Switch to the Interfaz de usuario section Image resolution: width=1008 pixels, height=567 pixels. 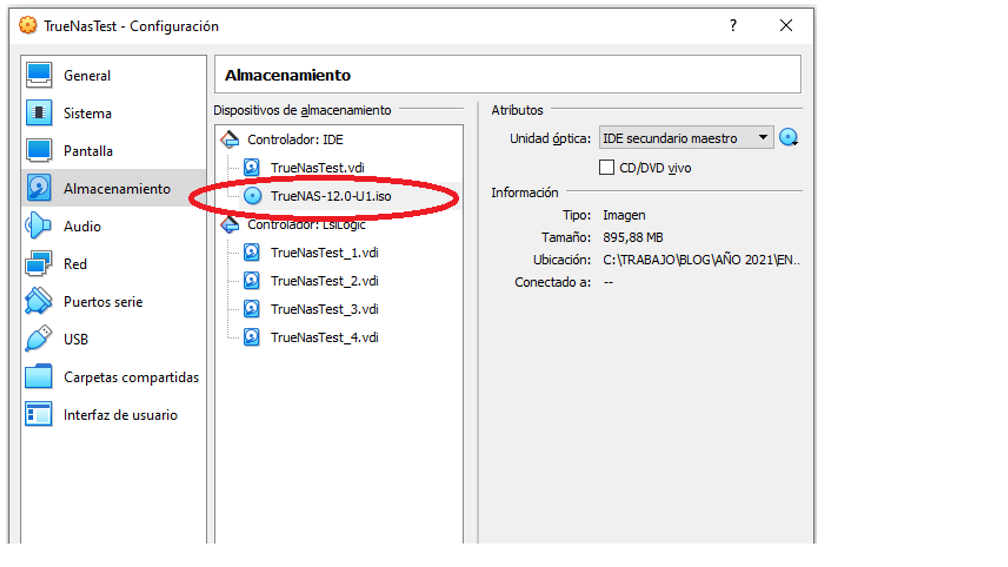tap(120, 415)
